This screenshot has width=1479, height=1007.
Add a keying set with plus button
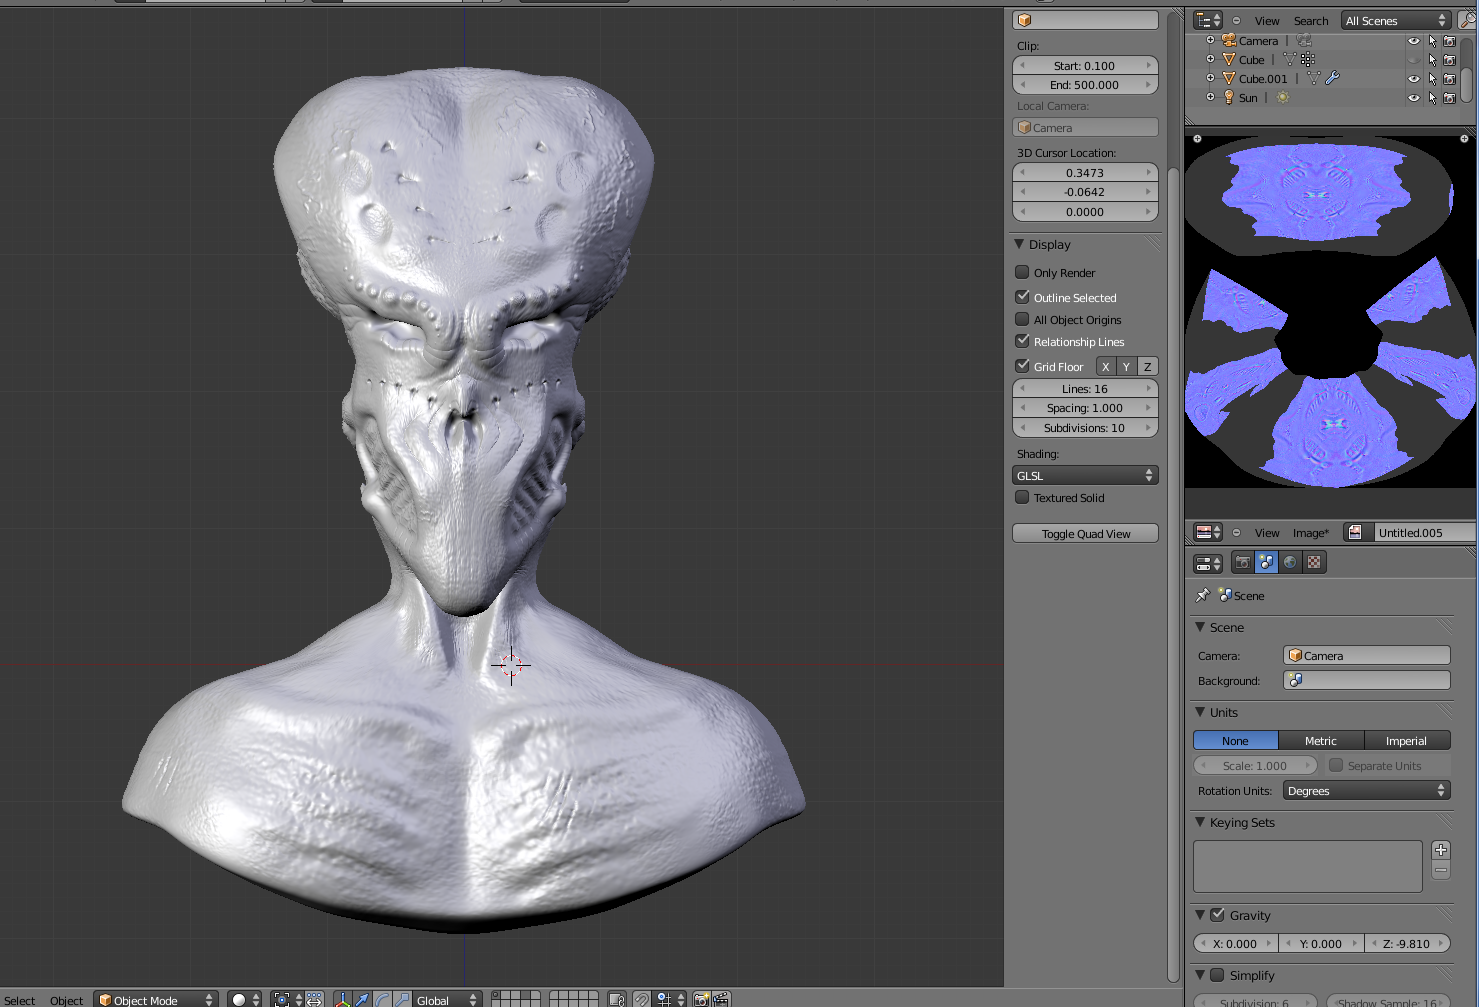(1441, 850)
